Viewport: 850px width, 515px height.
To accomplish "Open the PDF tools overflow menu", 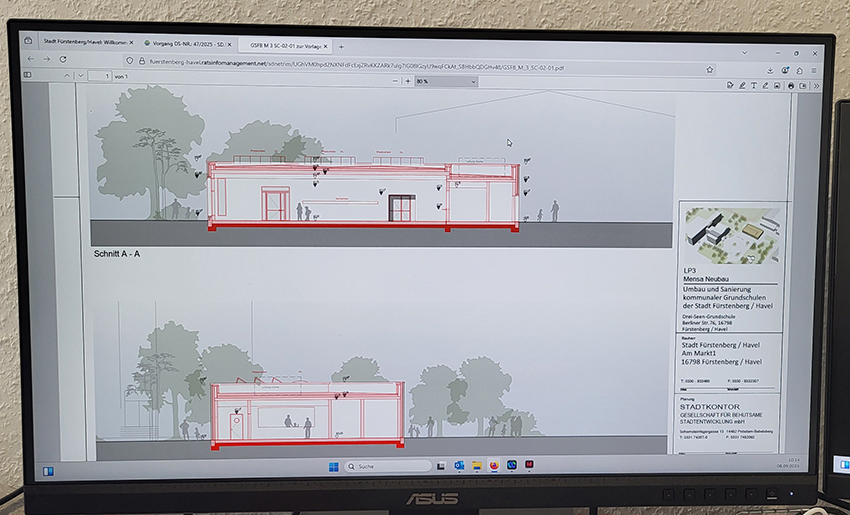I will (816, 87).
